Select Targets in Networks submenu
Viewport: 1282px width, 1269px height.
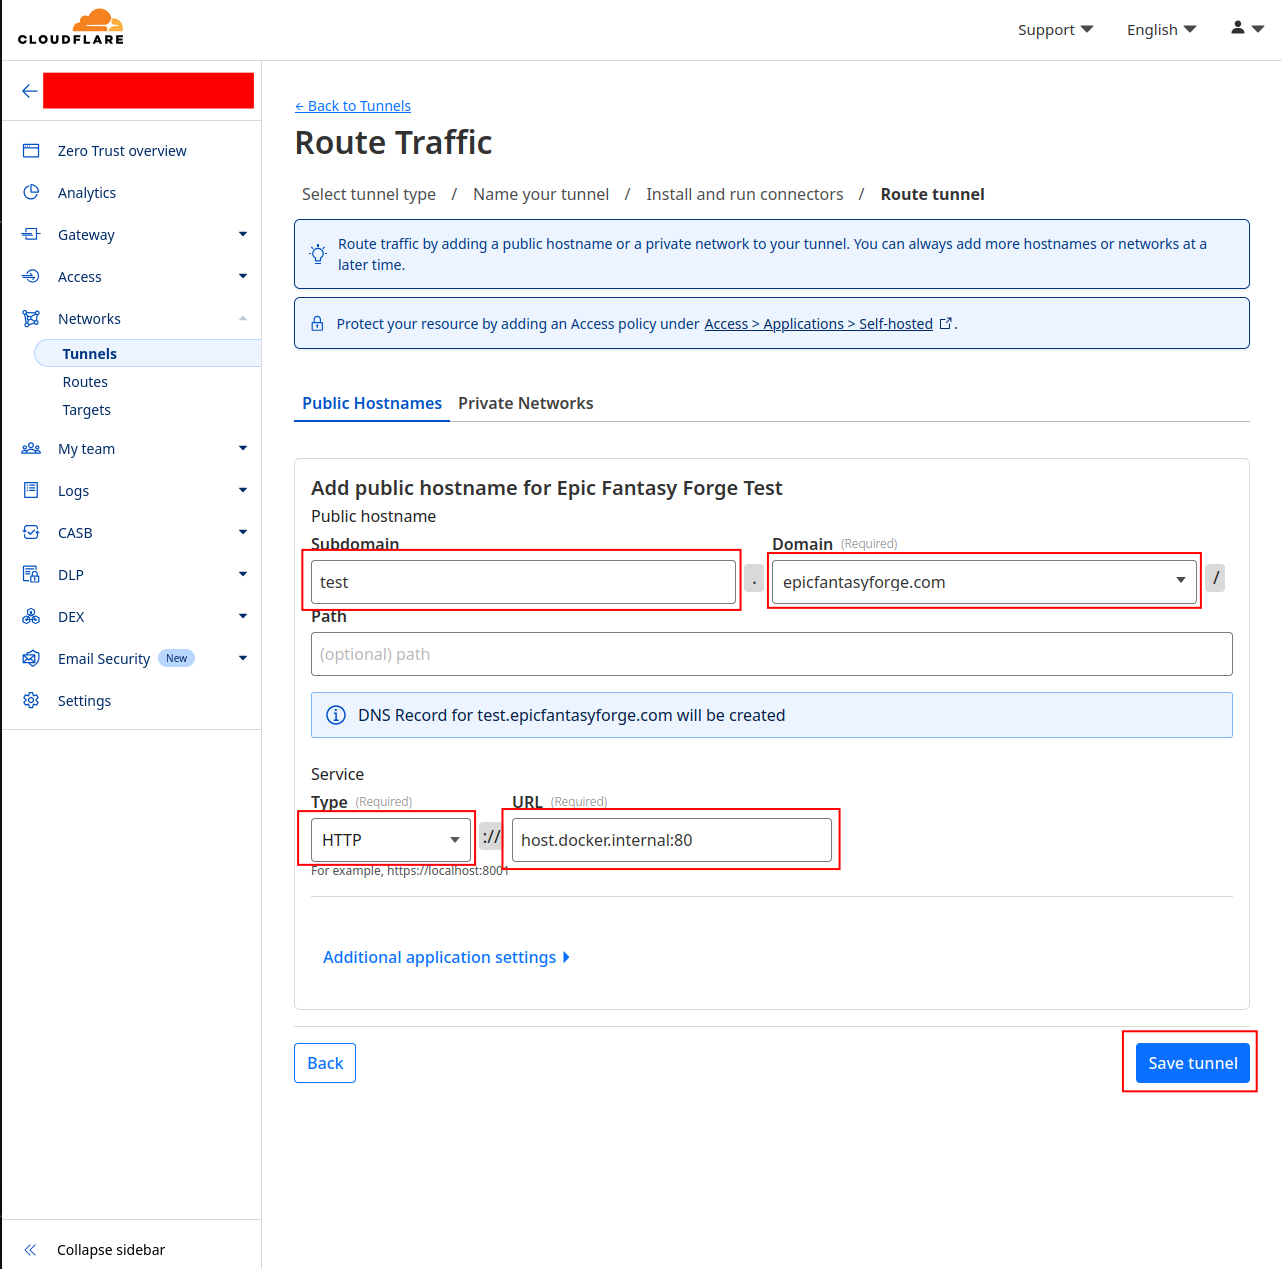[86, 410]
